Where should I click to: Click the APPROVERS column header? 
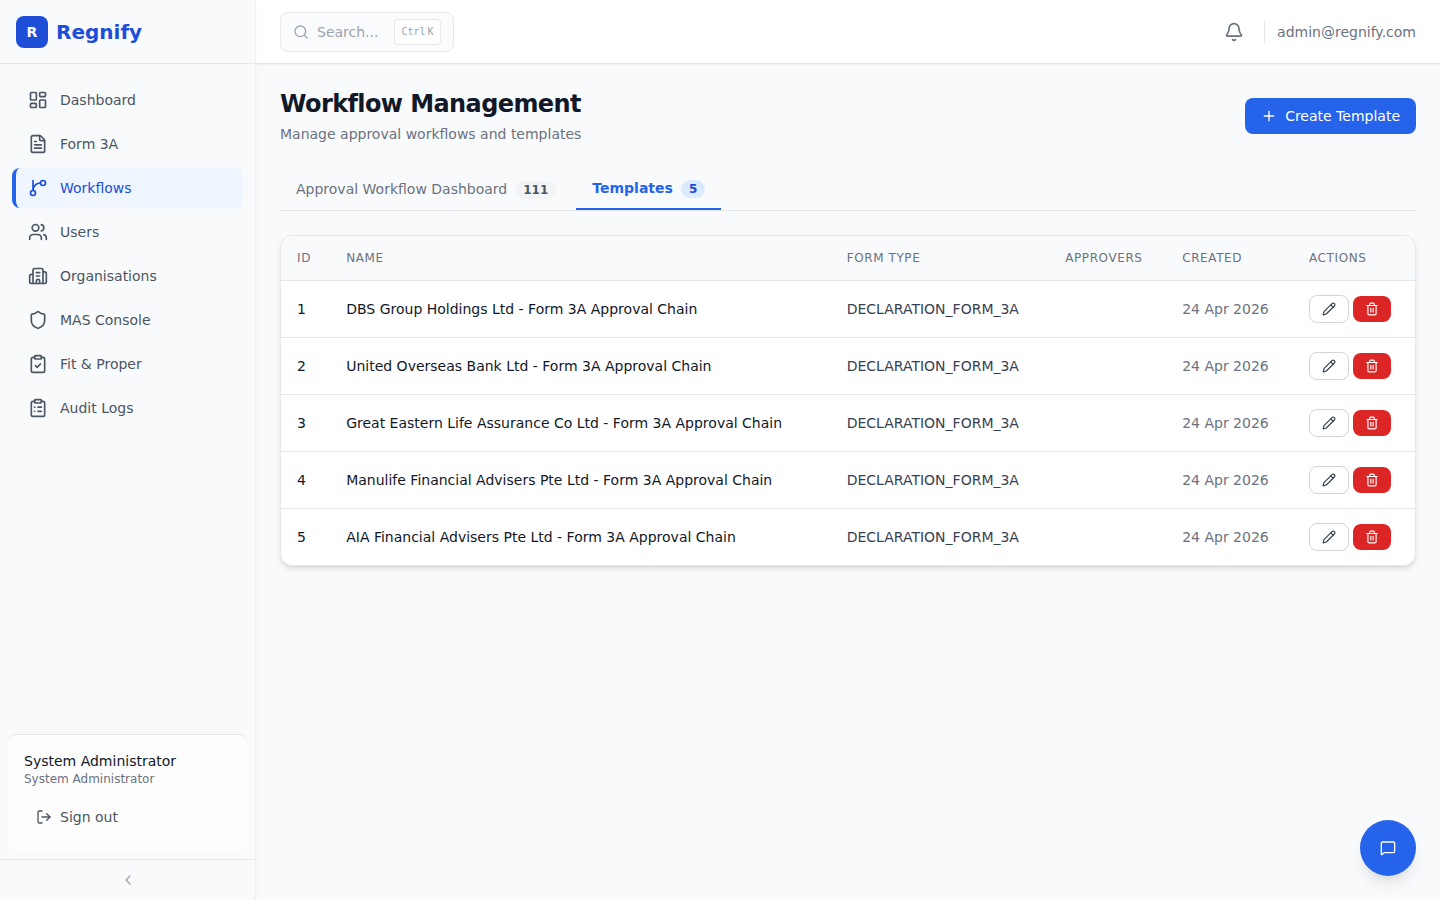click(x=1103, y=258)
